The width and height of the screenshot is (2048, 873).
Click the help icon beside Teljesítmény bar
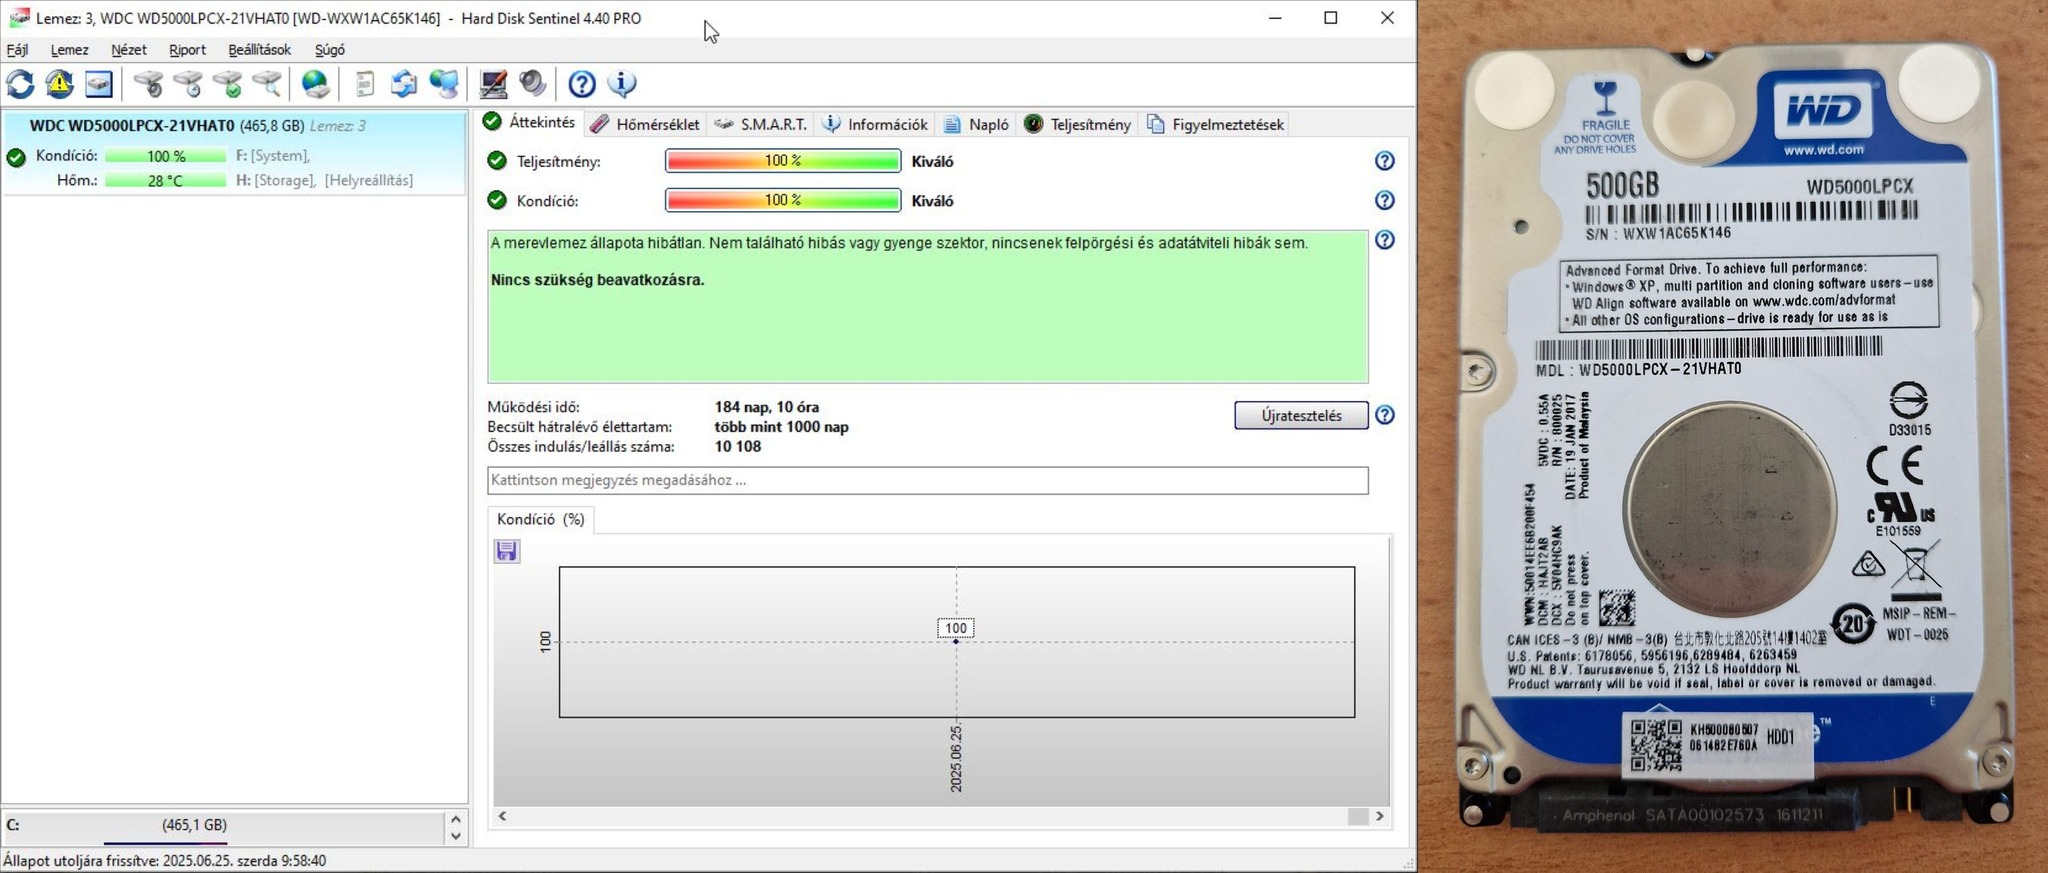pyautogui.click(x=1384, y=161)
